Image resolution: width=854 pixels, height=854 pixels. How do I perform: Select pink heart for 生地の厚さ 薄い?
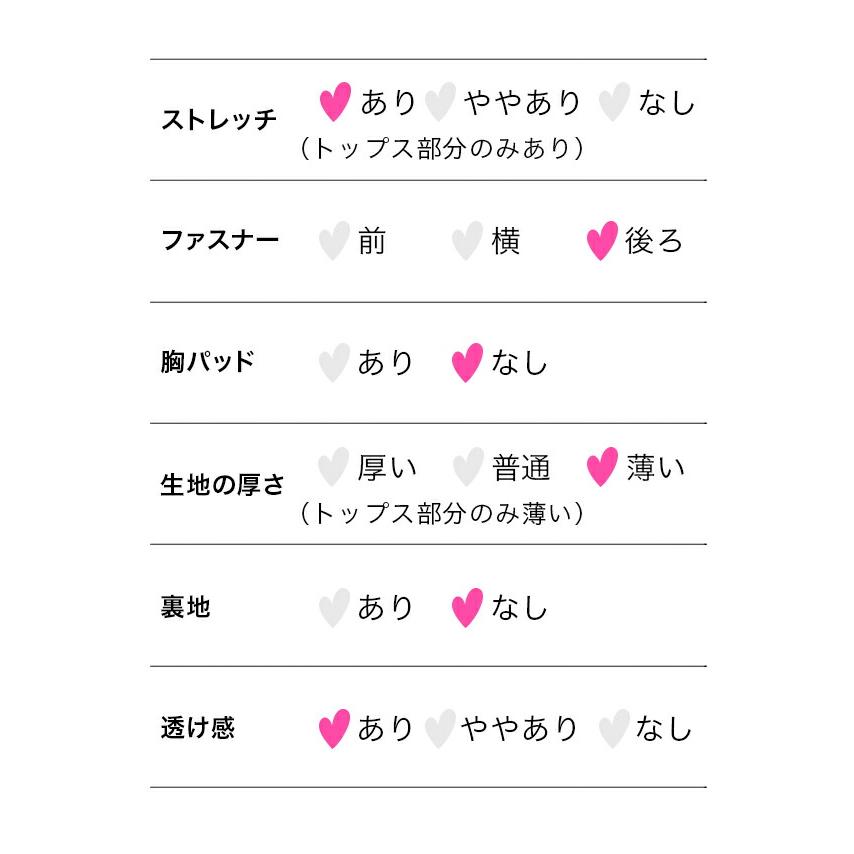pyautogui.click(x=601, y=467)
